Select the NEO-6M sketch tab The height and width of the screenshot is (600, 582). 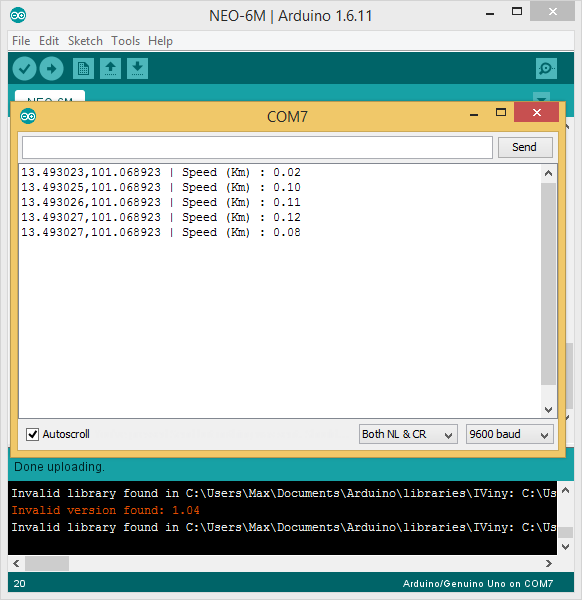pos(50,96)
